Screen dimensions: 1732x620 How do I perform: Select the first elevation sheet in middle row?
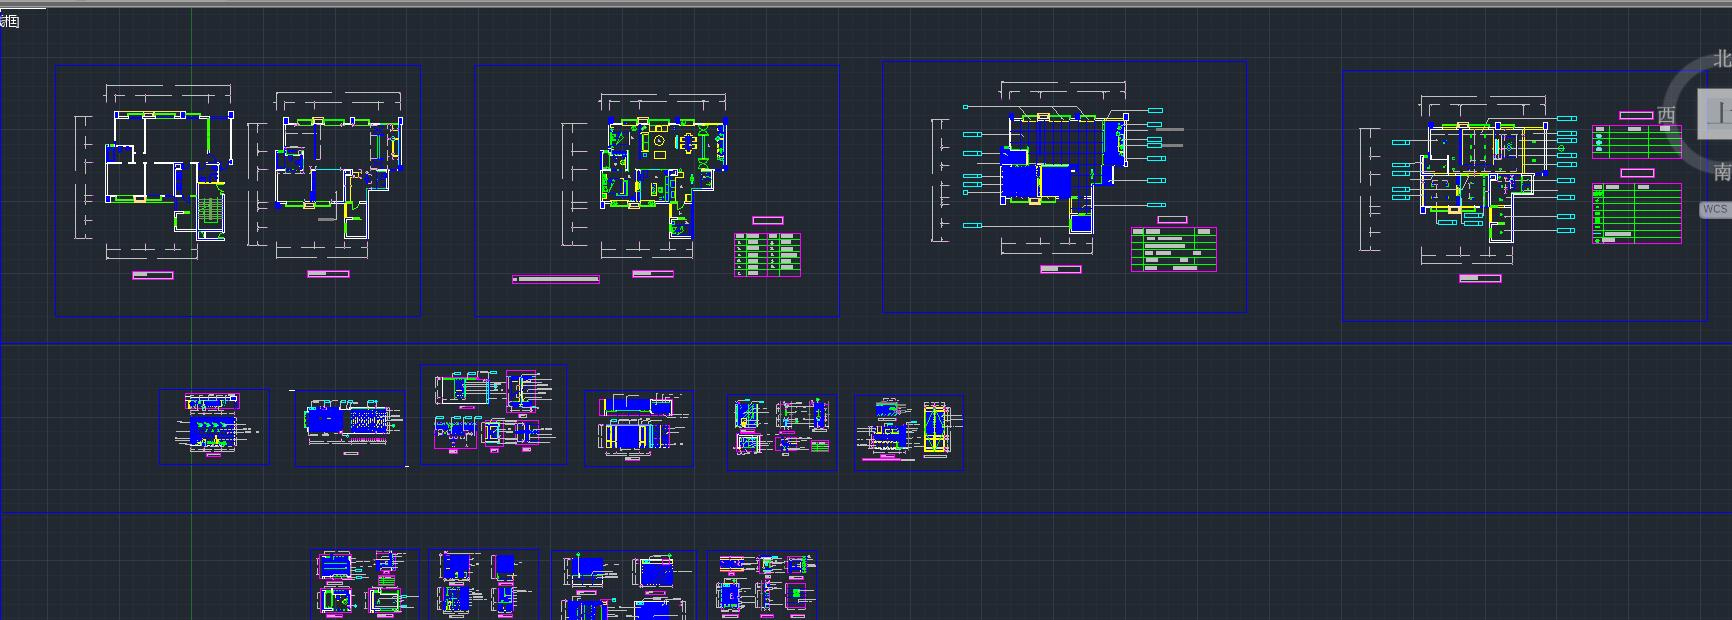[214, 427]
